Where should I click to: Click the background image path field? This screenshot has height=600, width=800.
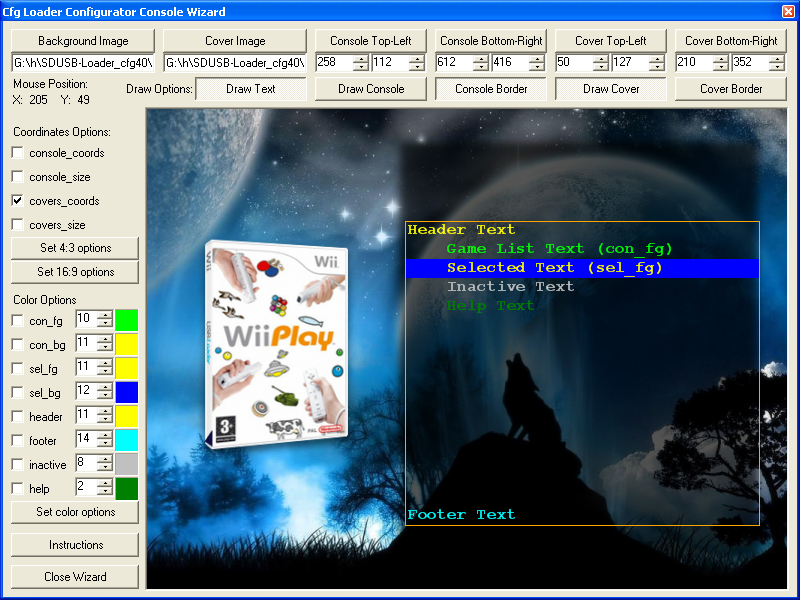(x=83, y=63)
